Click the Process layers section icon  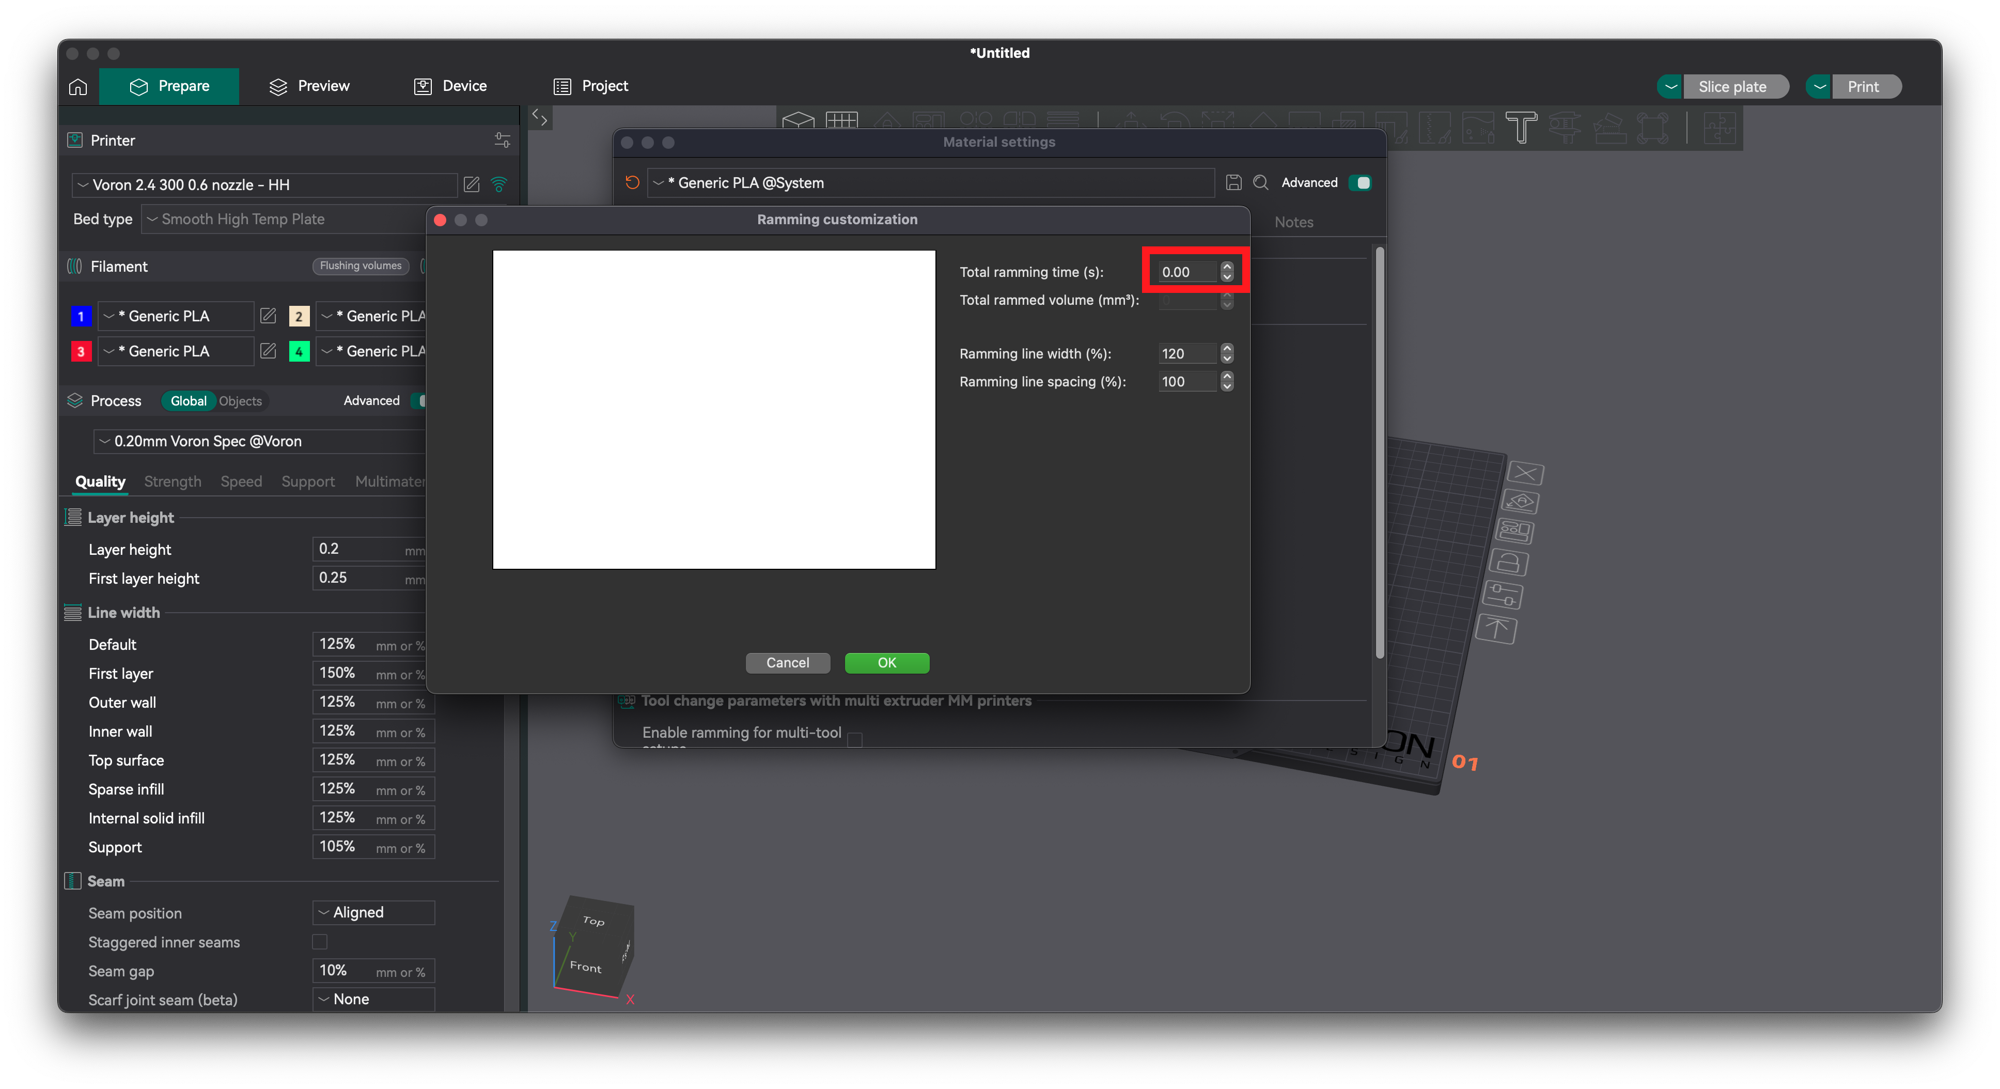point(75,401)
